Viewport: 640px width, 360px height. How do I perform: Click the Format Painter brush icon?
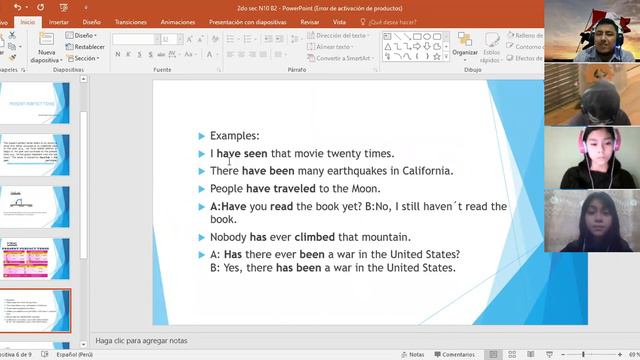pyautogui.click(x=12, y=58)
